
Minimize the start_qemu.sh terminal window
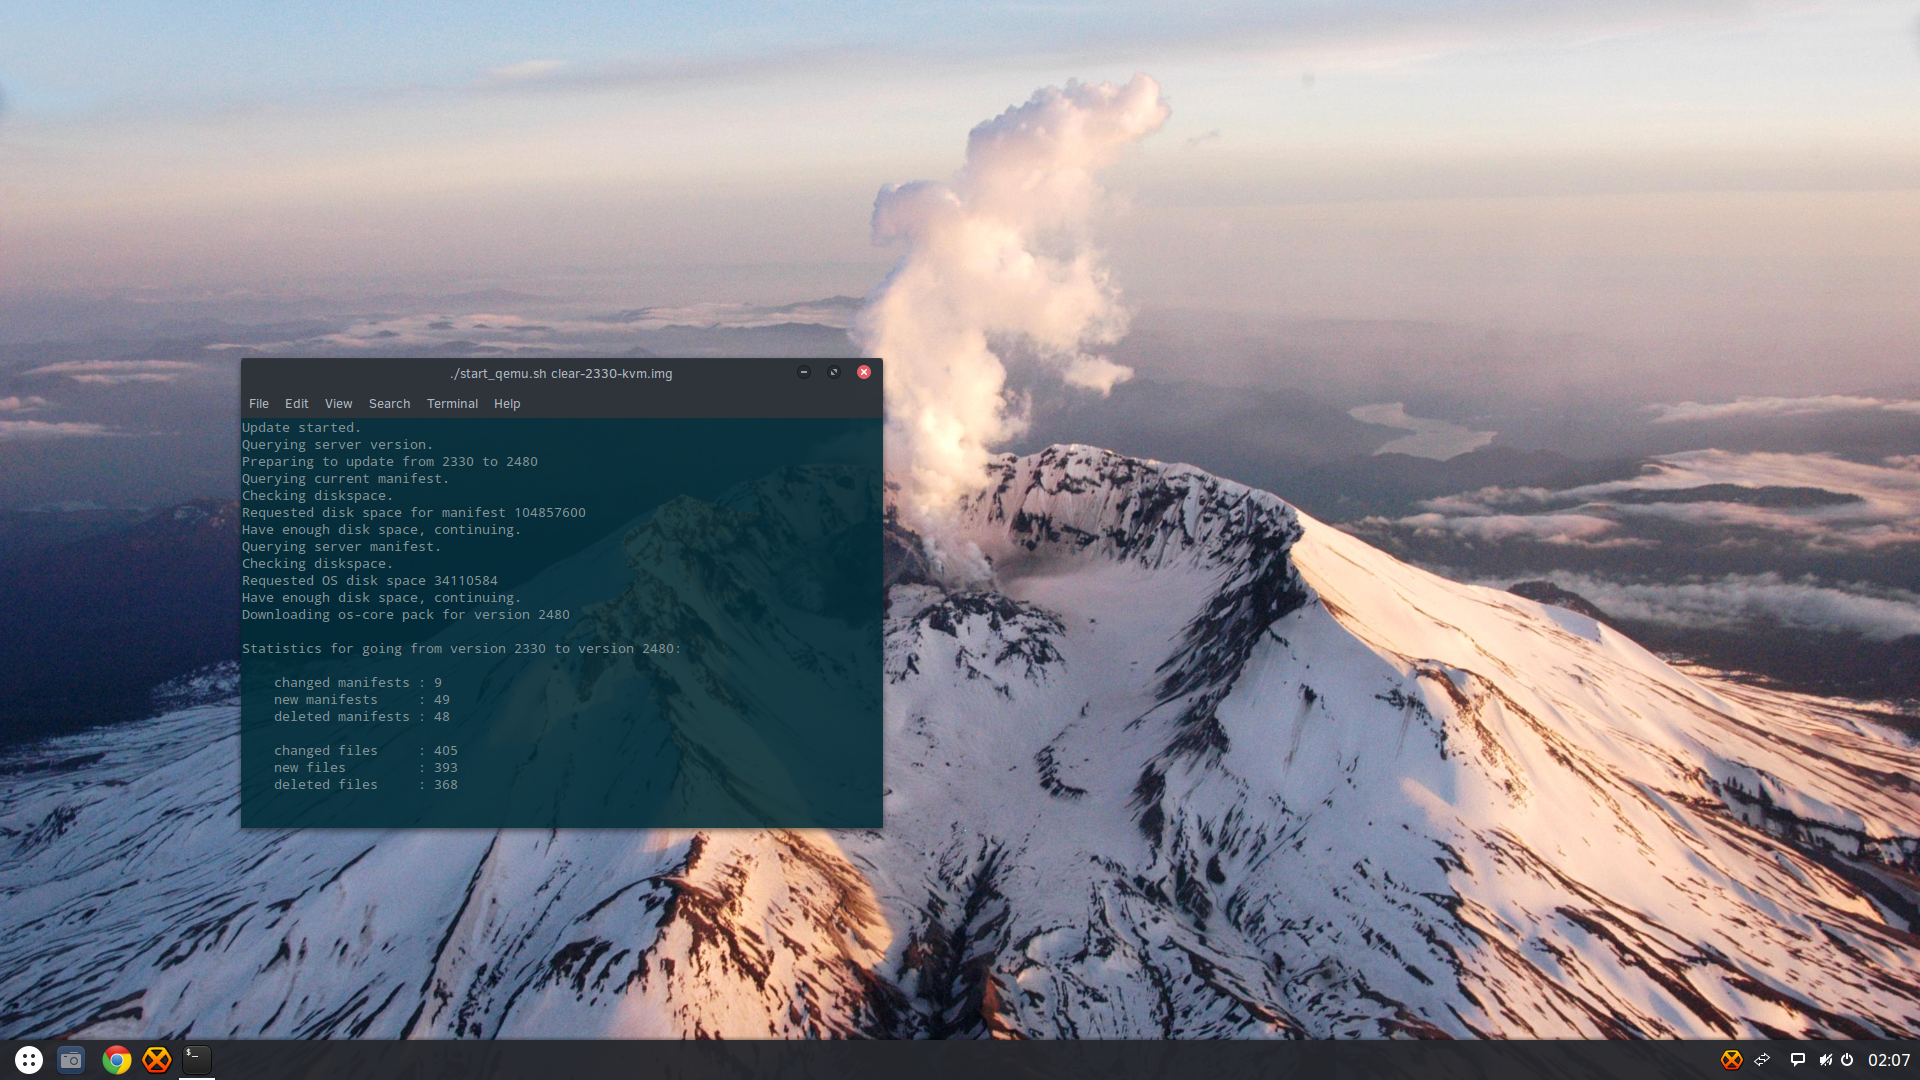click(803, 373)
